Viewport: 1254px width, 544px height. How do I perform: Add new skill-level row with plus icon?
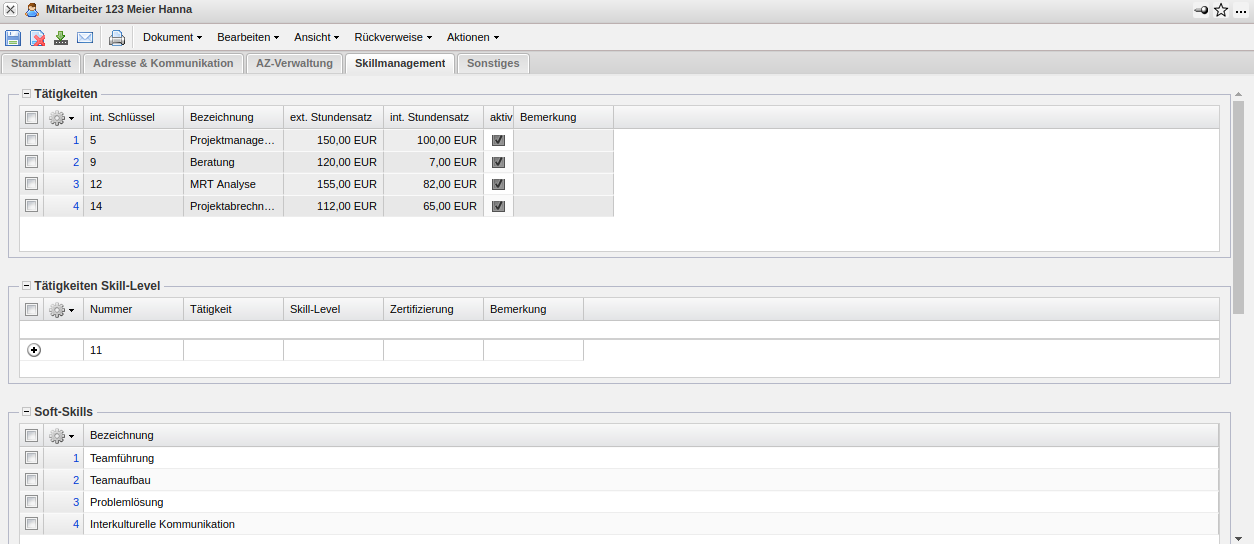point(34,350)
